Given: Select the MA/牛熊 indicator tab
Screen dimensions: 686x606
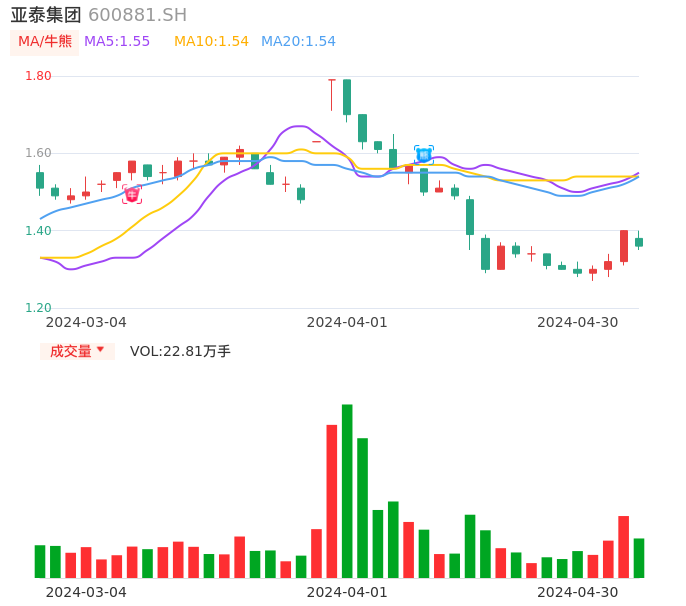Looking at the screenshot, I should point(45,42).
